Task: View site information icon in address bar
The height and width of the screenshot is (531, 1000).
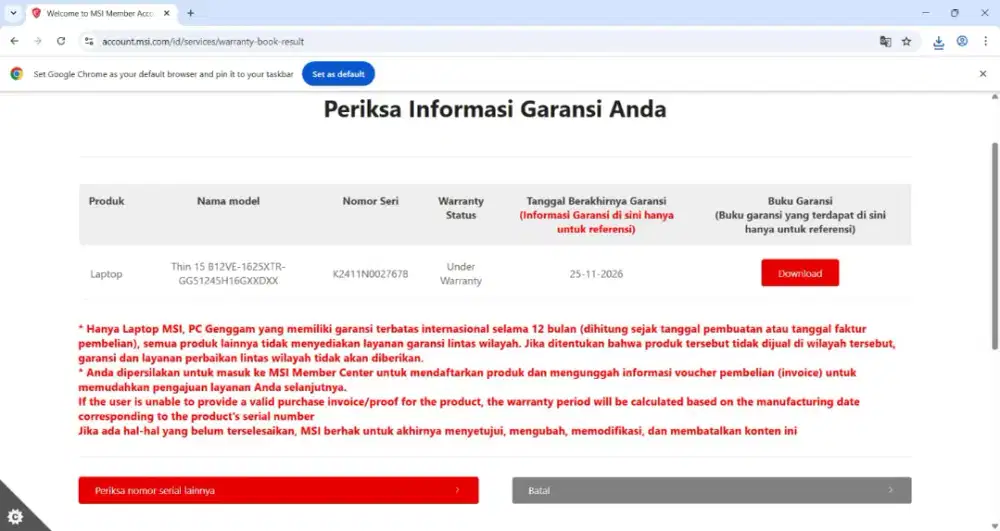Action: point(88,42)
